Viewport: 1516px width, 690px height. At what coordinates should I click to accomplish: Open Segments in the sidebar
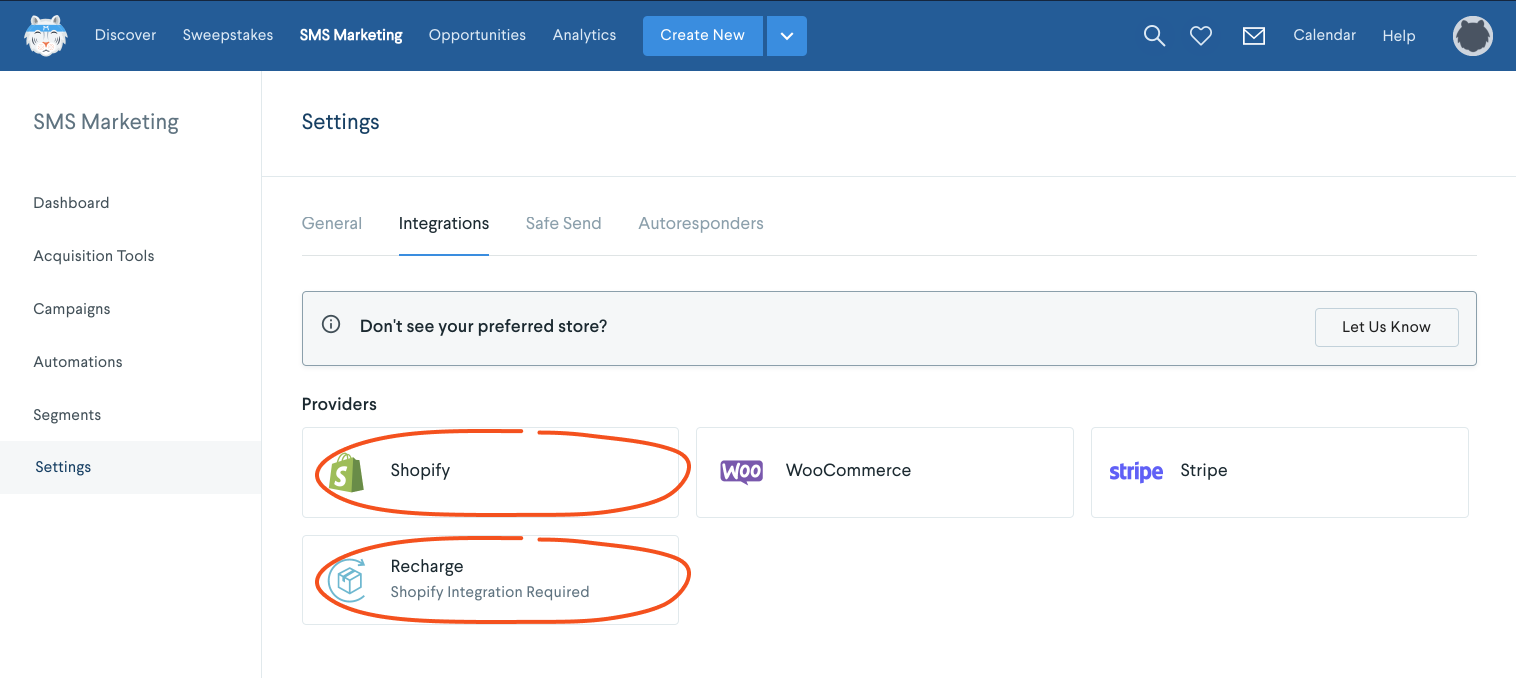[67, 415]
